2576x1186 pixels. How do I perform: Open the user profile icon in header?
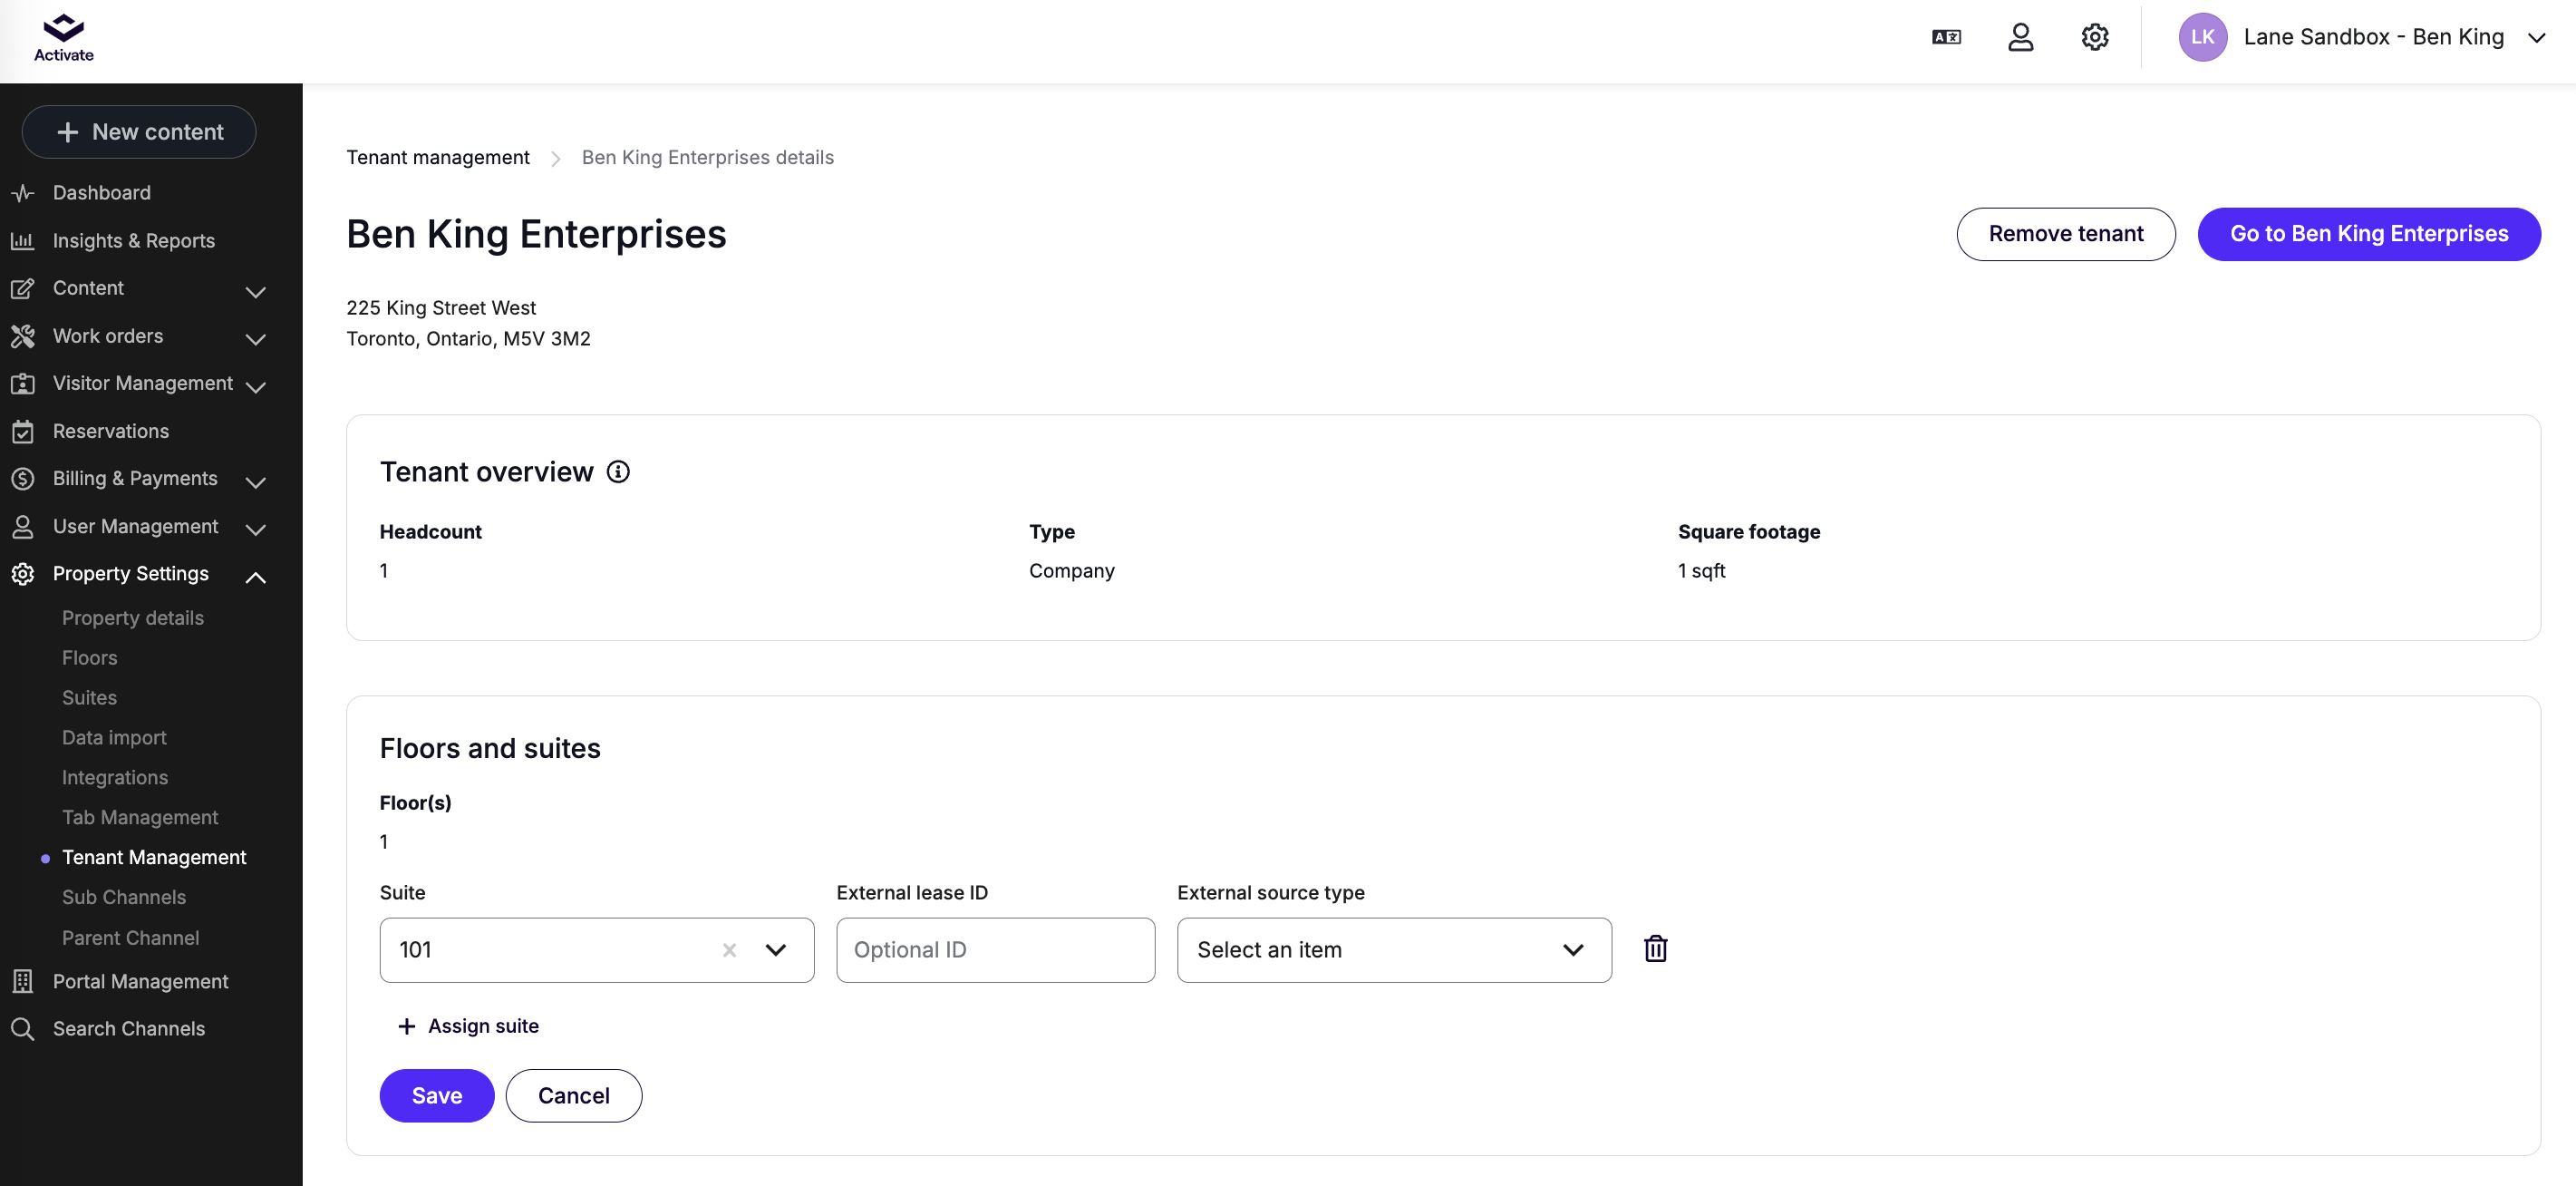[2020, 37]
